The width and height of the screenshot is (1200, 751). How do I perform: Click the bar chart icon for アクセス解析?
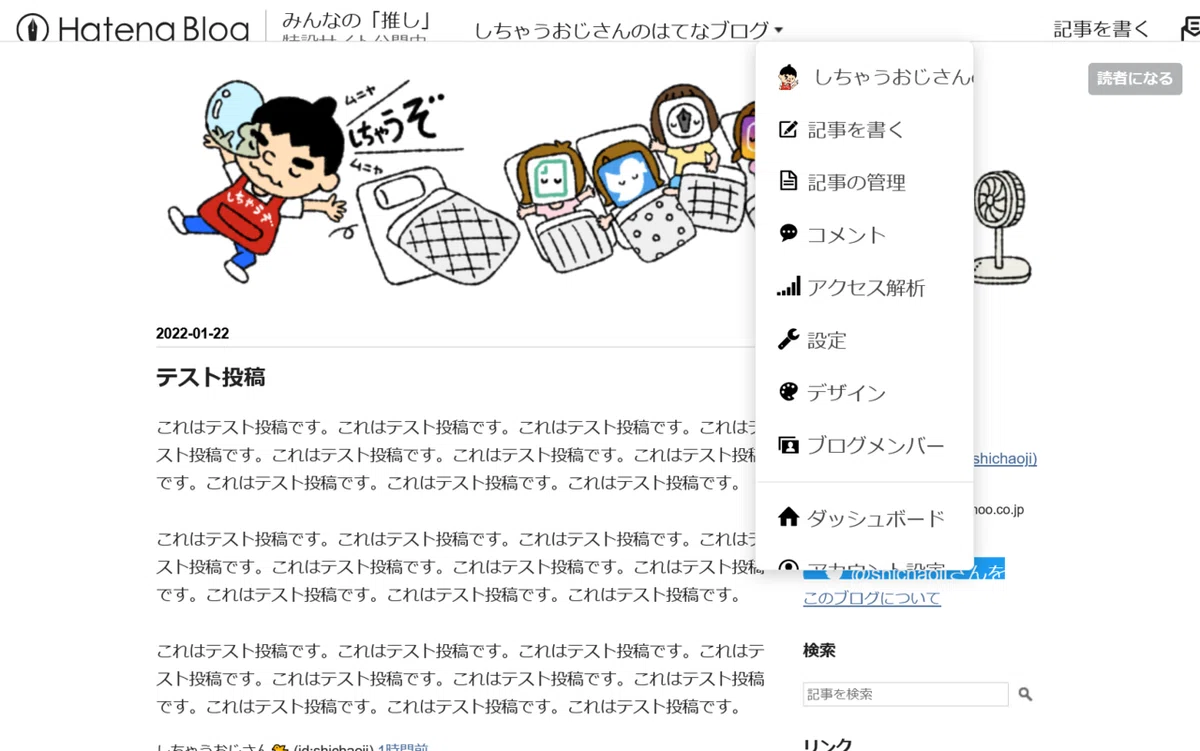click(x=788, y=287)
